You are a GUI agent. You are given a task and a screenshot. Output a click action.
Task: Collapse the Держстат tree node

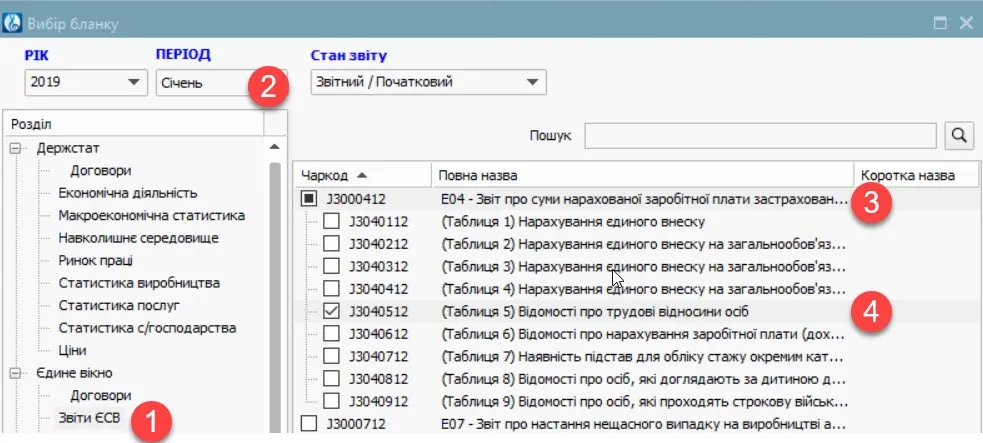click(x=15, y=149)
